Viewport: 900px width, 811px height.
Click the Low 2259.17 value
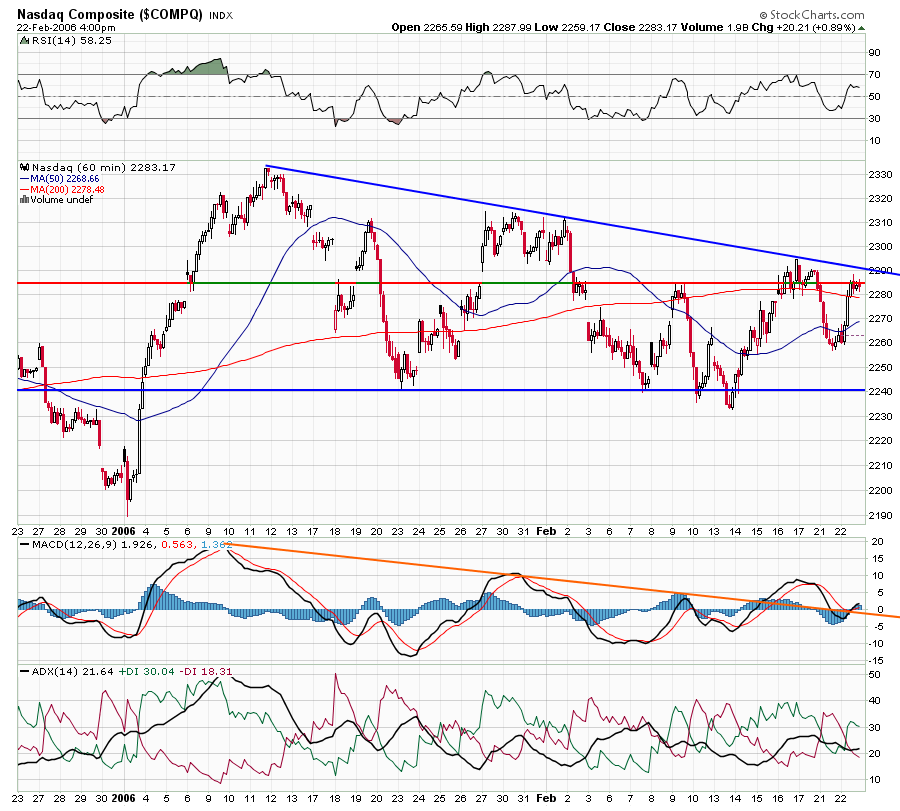point(568,28)
